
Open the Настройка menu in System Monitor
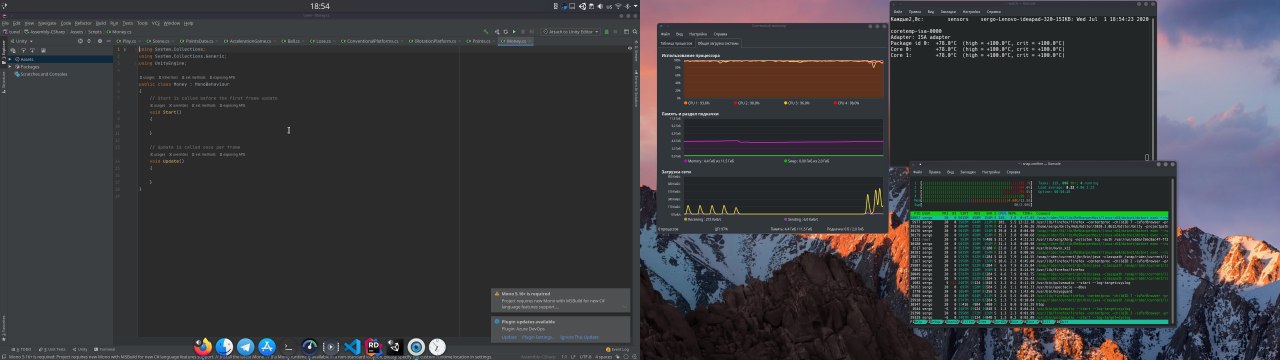point(697,34)
